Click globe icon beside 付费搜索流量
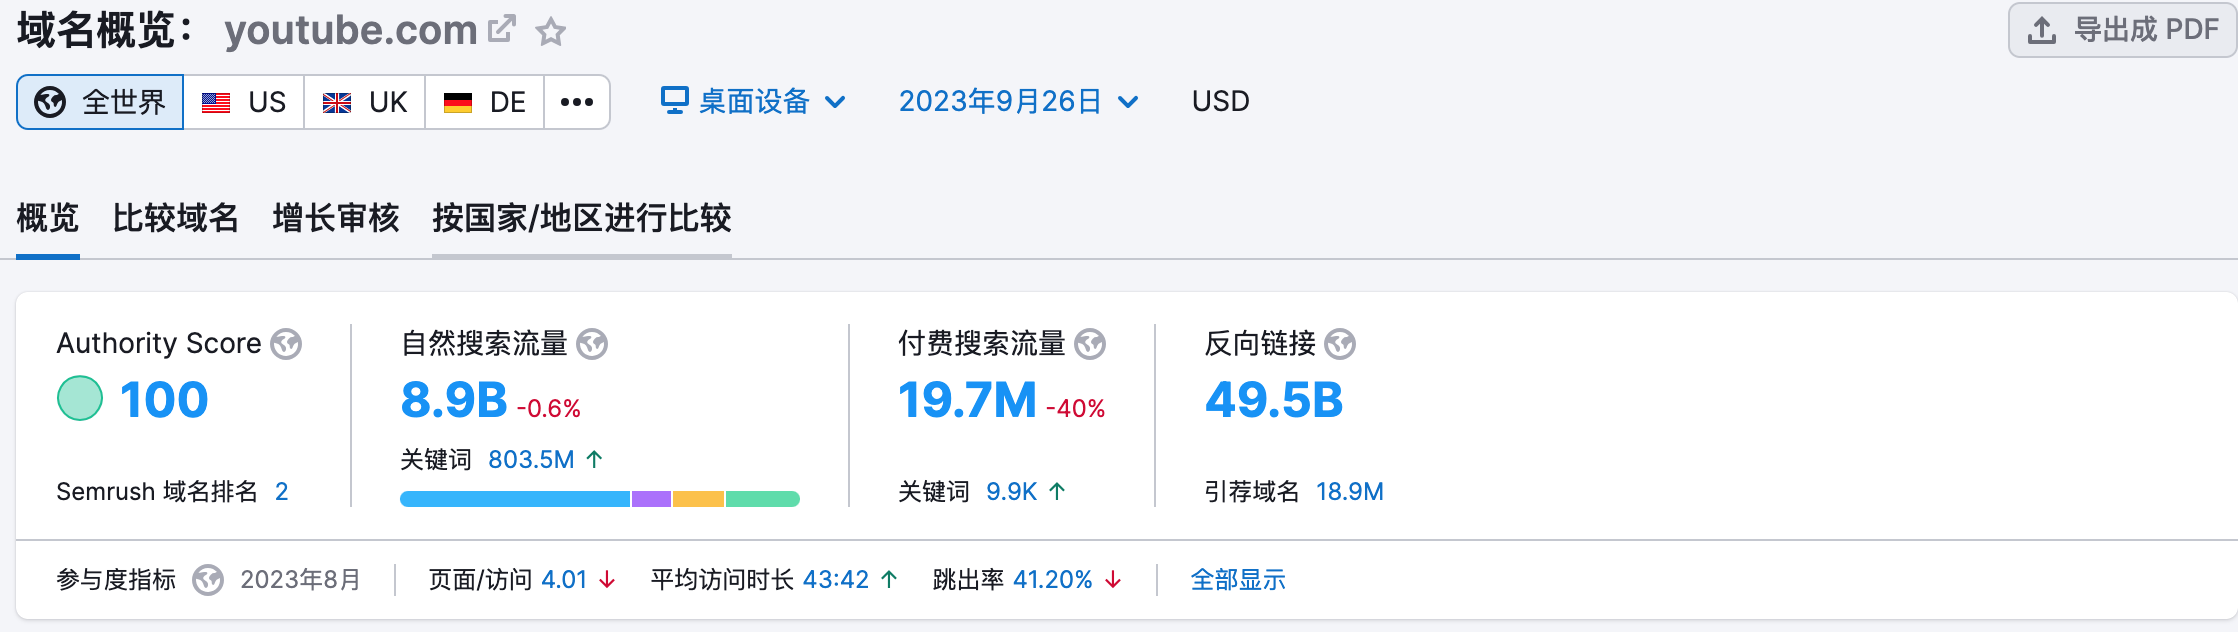The height and width of the screenshot is (632, 2238). [1090, 344]
